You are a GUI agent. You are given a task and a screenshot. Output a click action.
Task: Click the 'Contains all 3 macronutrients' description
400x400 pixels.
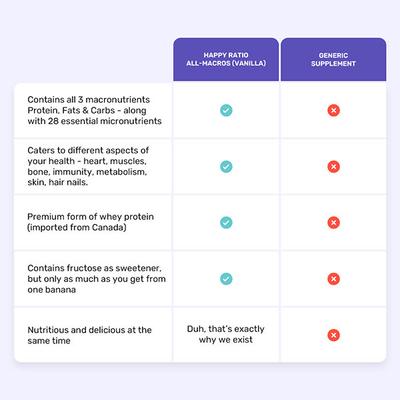pyautogui.click(x=95, y=110)
